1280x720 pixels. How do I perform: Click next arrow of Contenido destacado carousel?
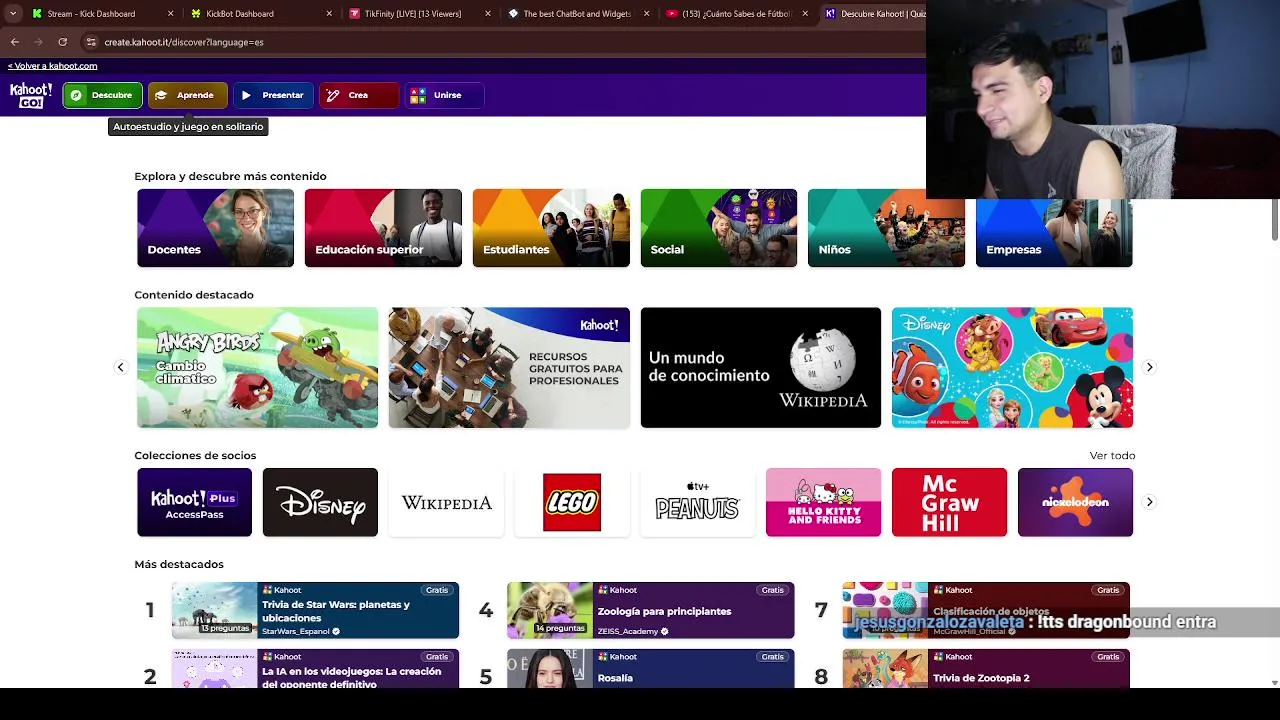1149,367
